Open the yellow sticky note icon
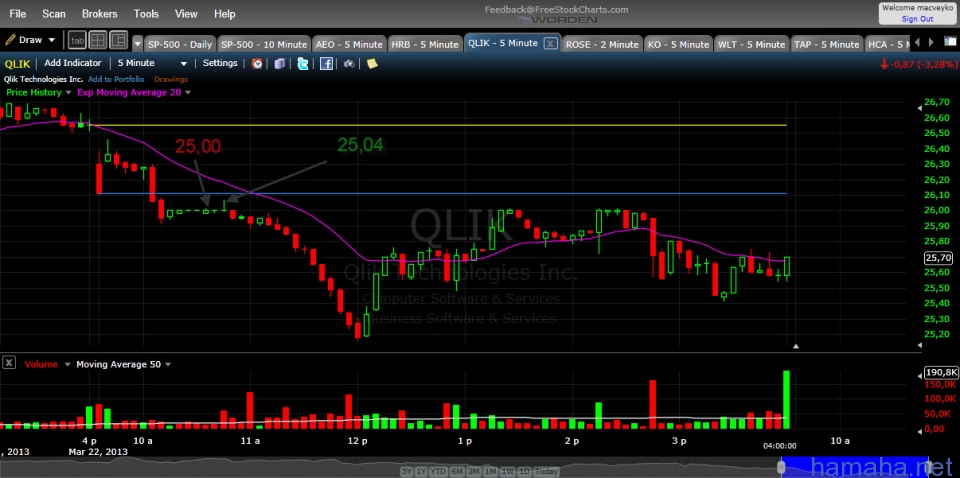Screen dimensions: 960x478 pos(372,63)
